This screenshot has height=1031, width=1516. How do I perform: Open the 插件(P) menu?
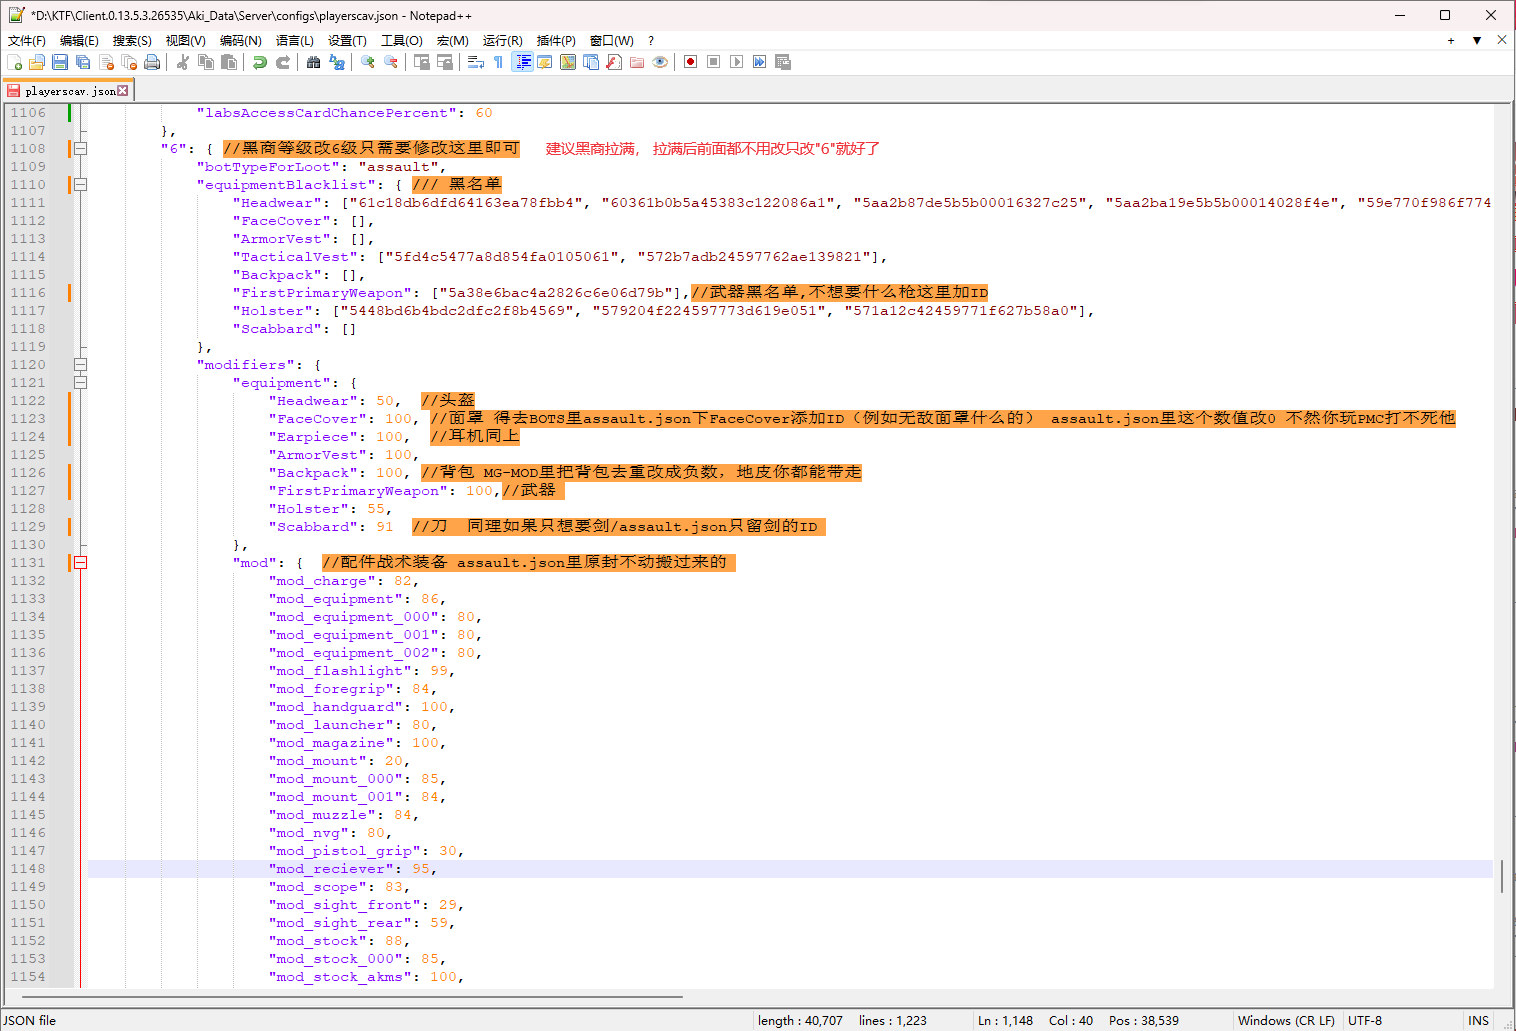tap(556, 41)
